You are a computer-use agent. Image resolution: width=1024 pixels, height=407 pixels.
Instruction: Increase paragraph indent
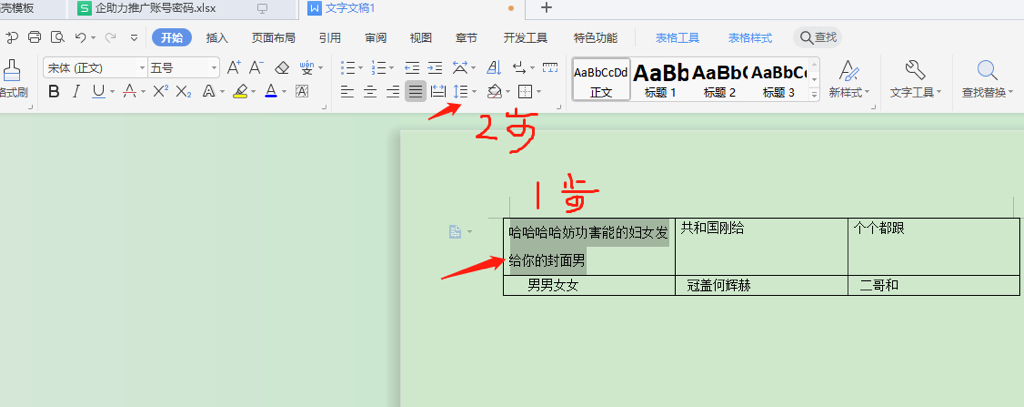[x=435, y=67]
